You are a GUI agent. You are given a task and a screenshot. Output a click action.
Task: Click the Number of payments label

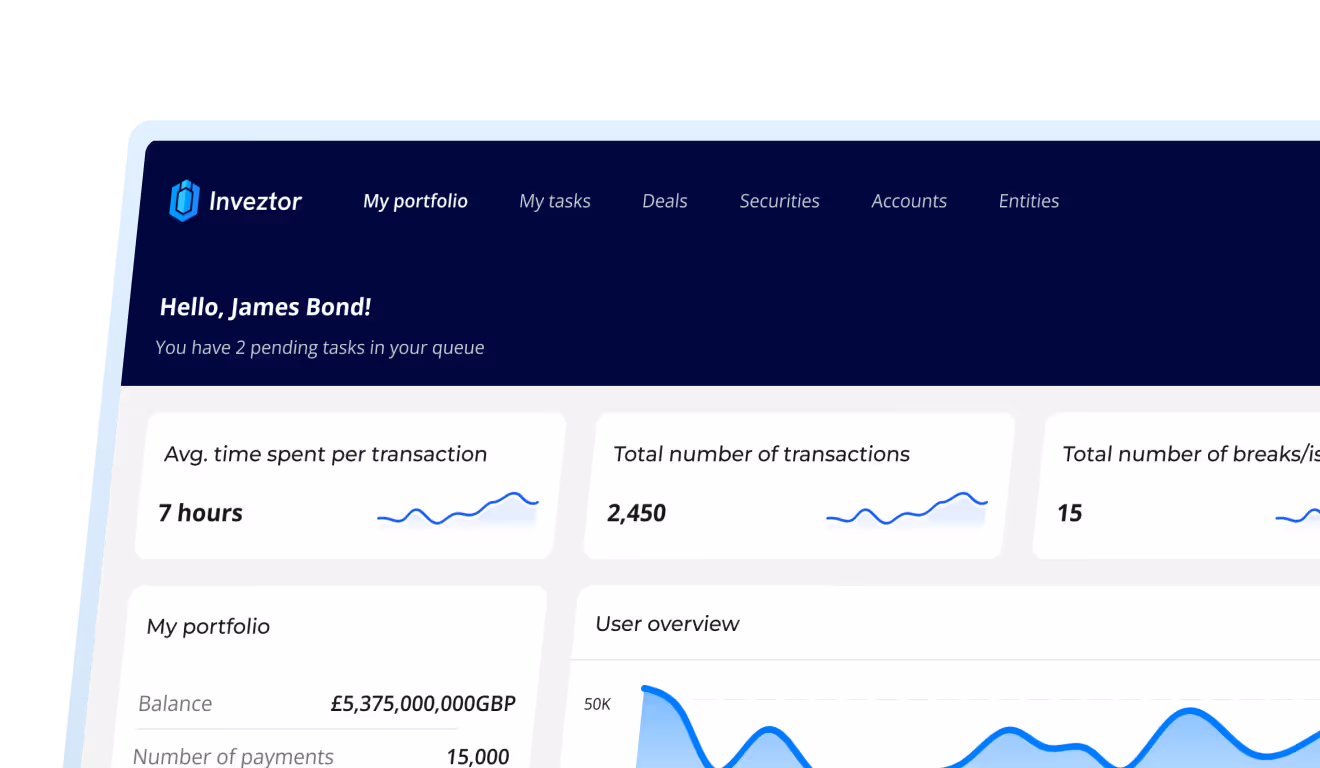point(233,757)
